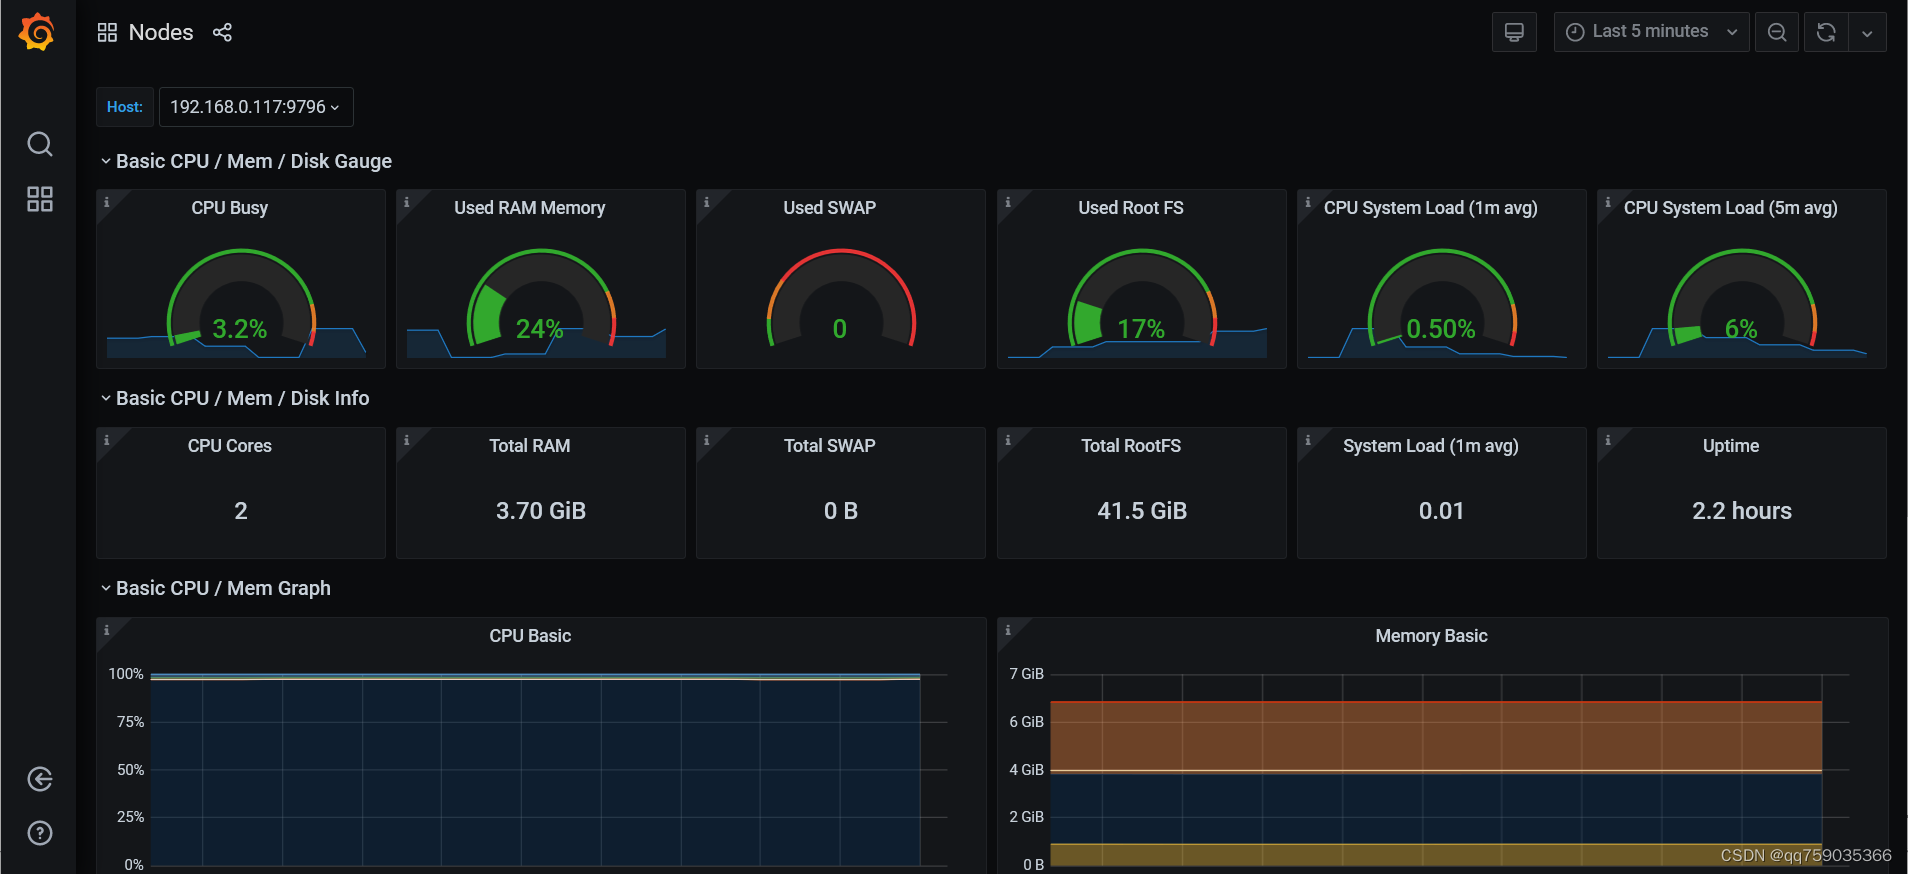Open the Used RAM Memory panel title menu
This screenshot has width=1908, height=874.
530,208
